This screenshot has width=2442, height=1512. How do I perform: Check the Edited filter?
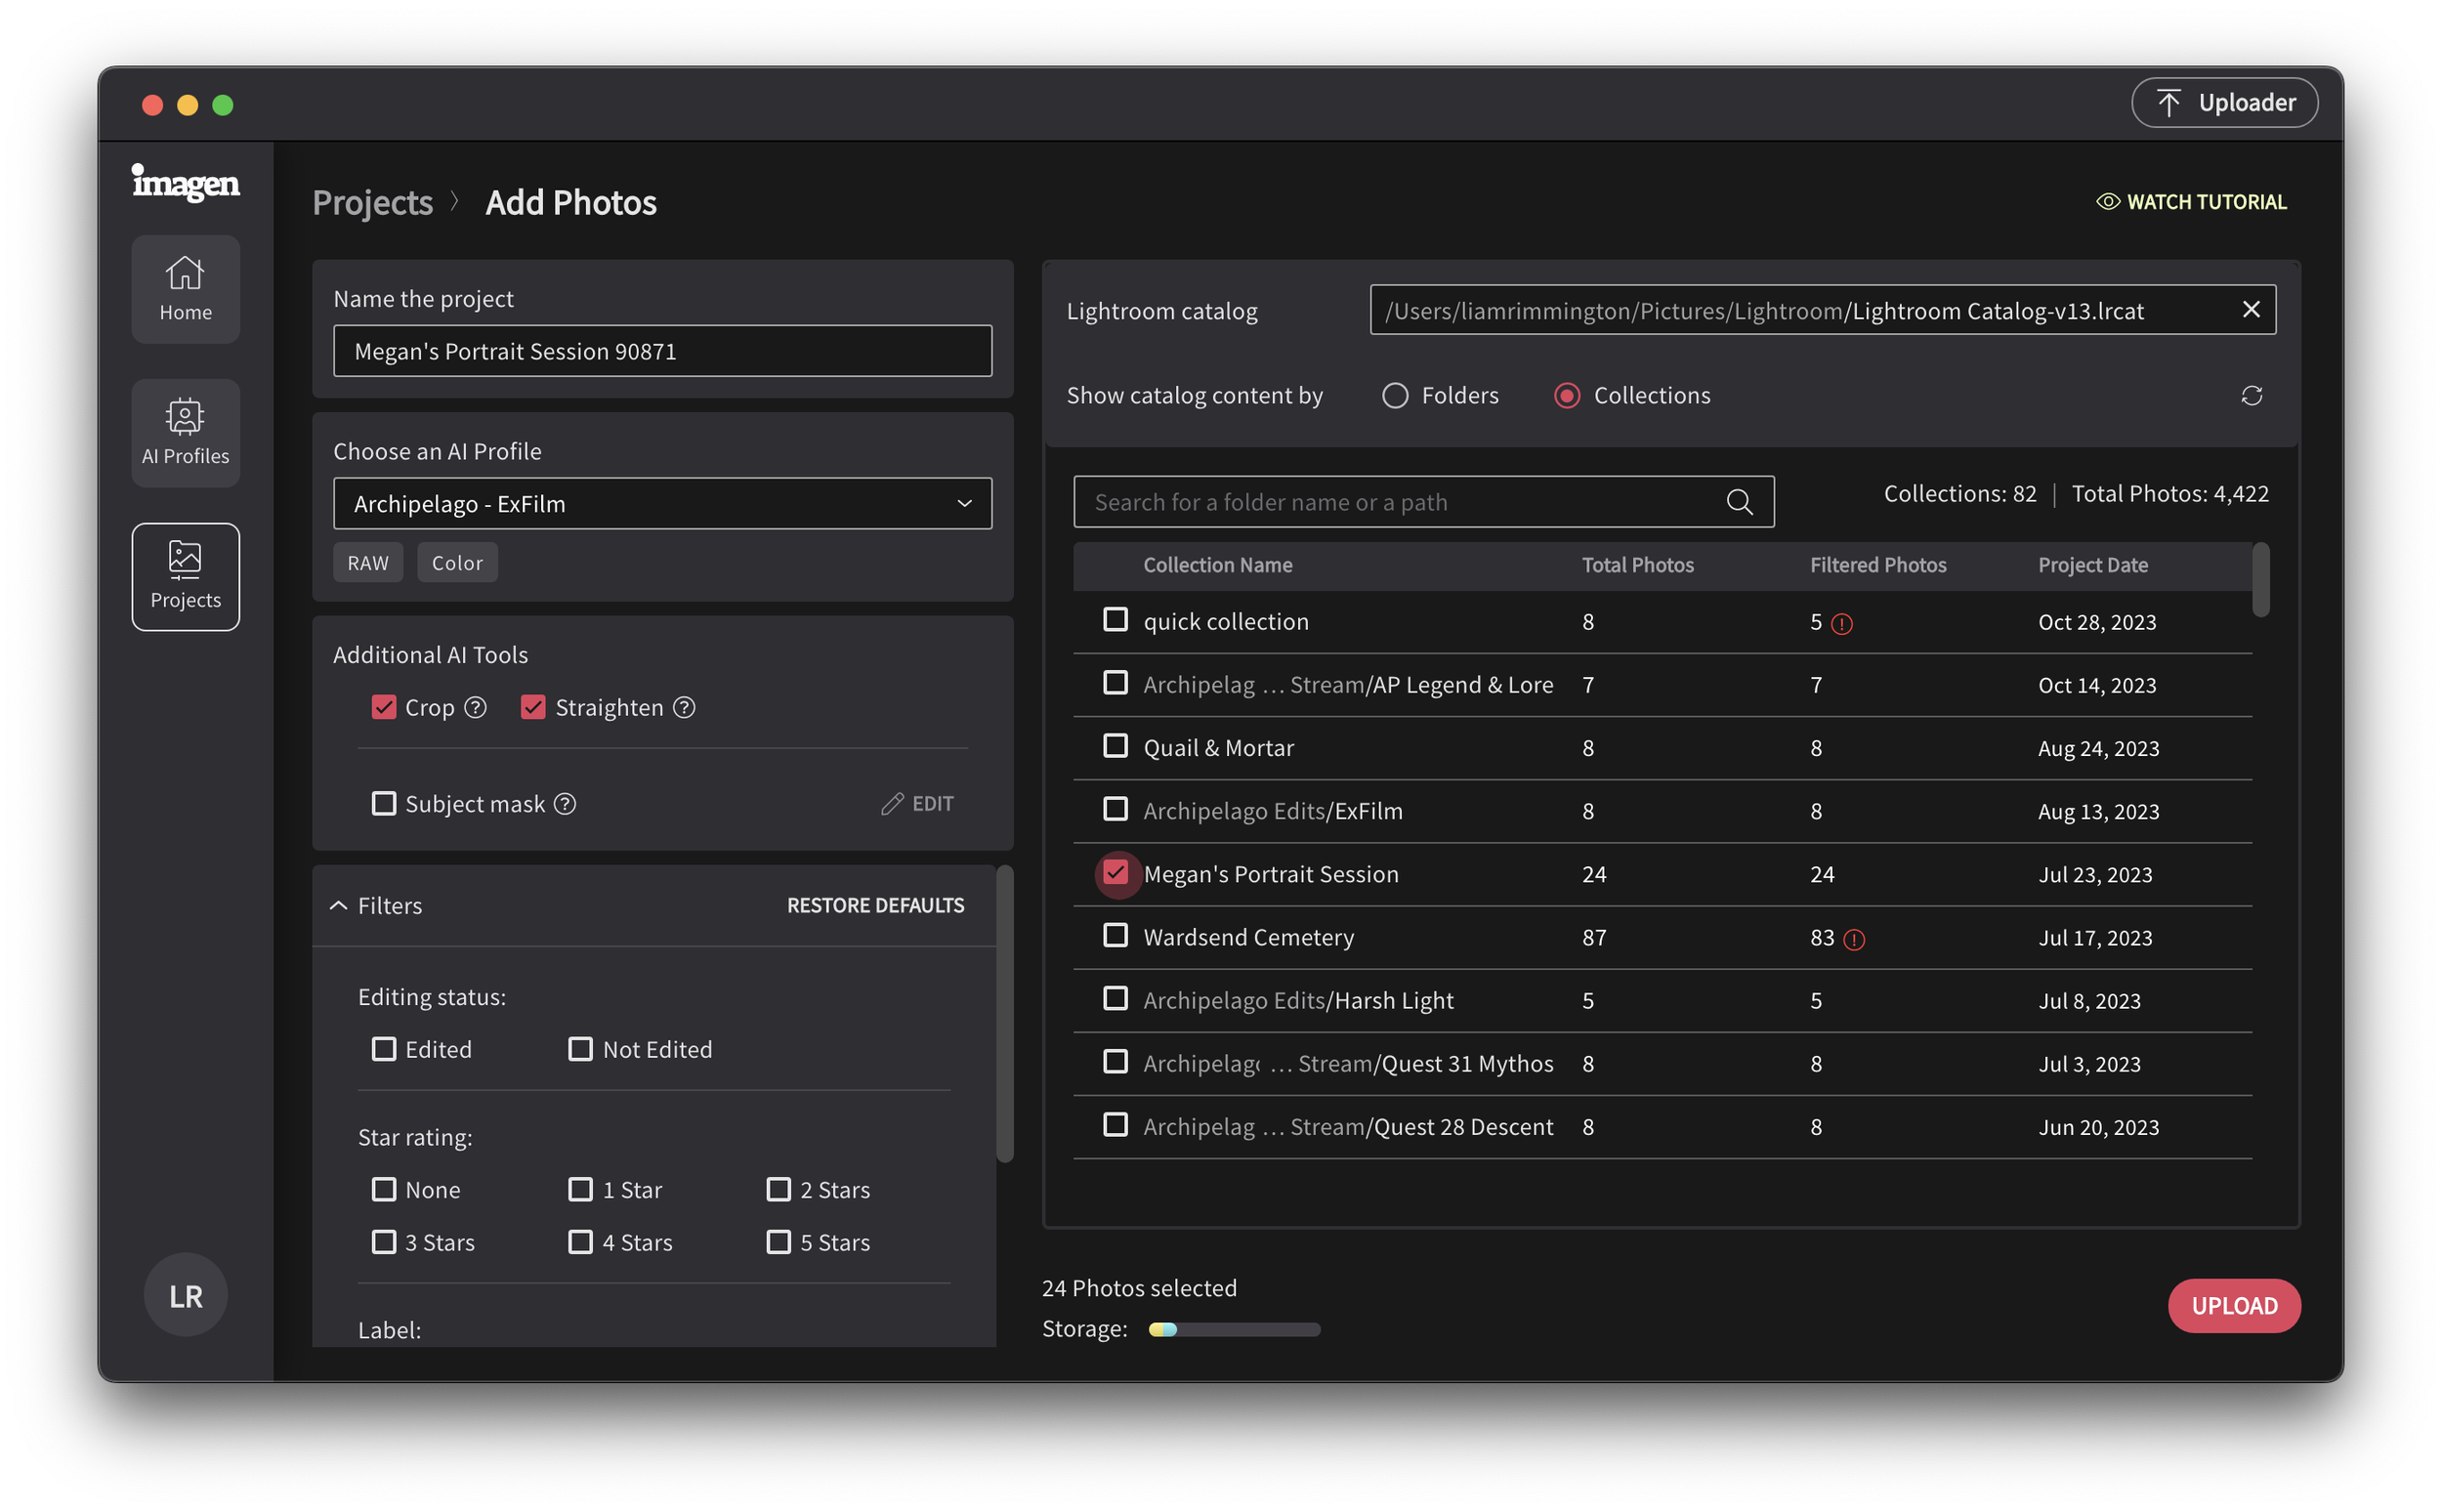(384, 1049)
